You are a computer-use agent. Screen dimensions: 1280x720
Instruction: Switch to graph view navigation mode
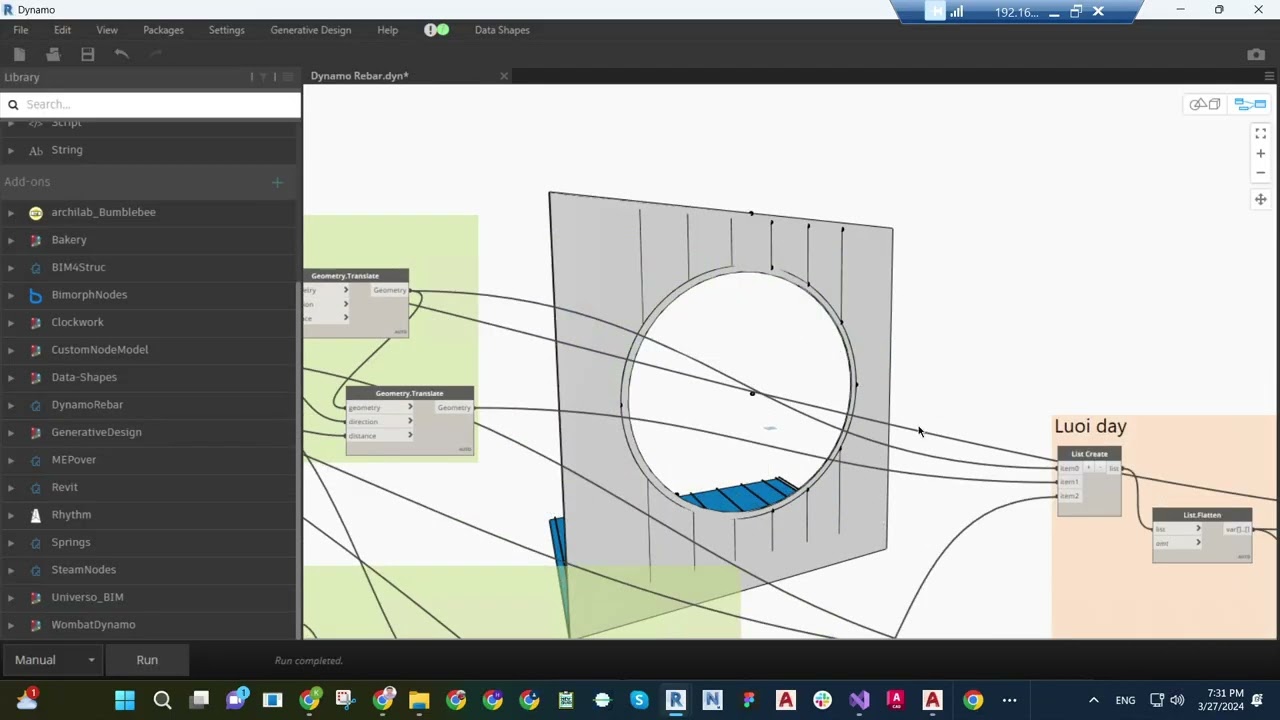pos(1250,104)
